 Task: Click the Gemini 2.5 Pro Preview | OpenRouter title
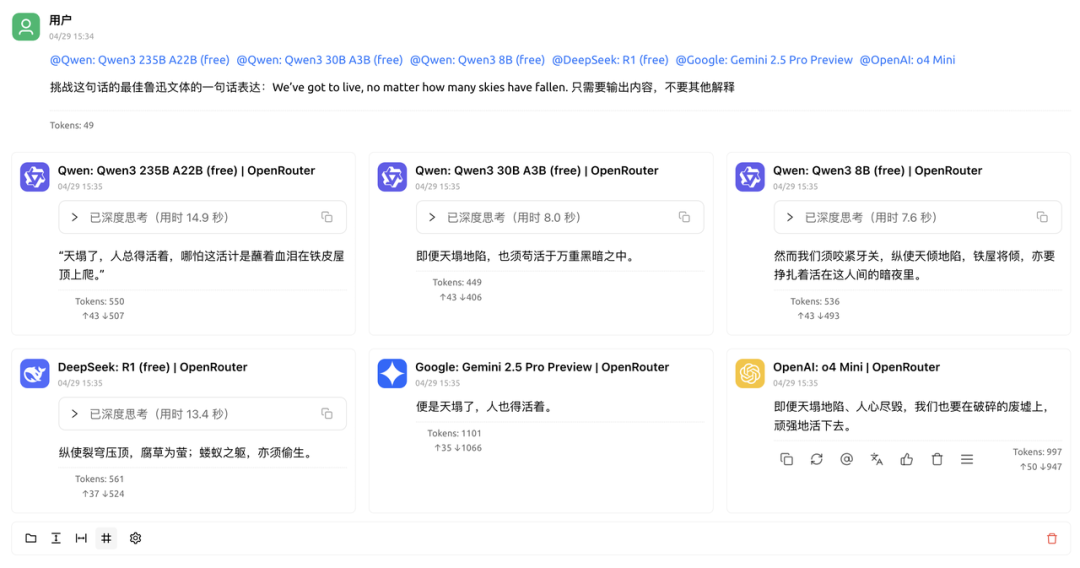(542, 367)
